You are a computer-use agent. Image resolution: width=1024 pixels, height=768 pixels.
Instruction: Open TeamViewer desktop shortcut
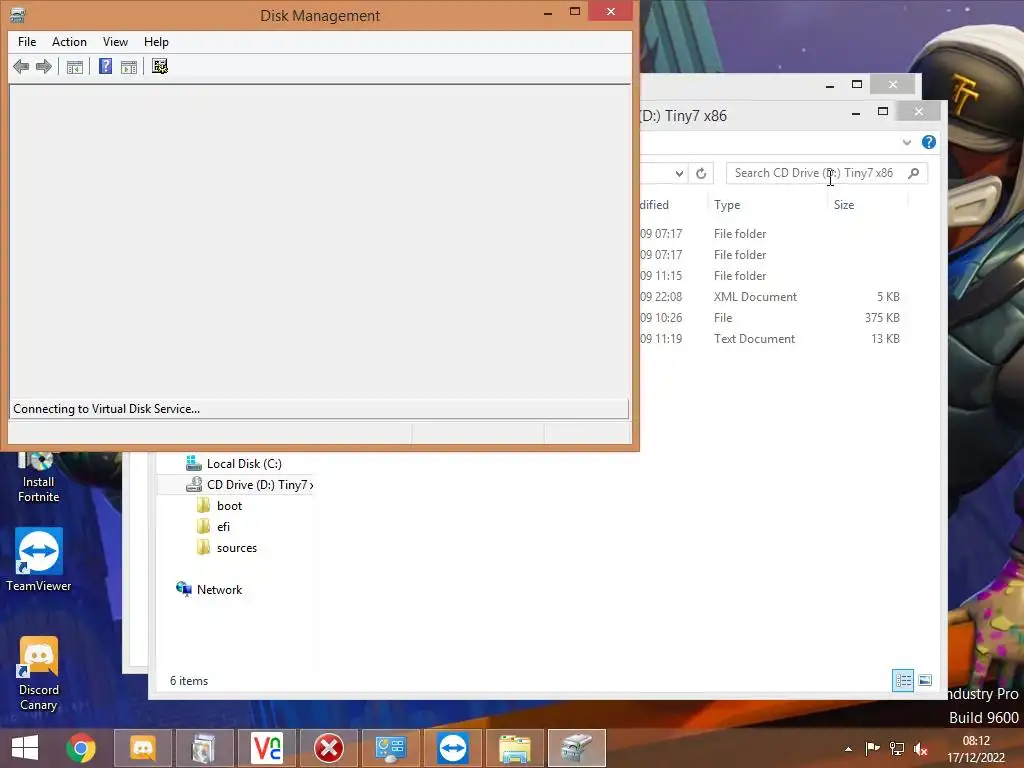(39, 560)
